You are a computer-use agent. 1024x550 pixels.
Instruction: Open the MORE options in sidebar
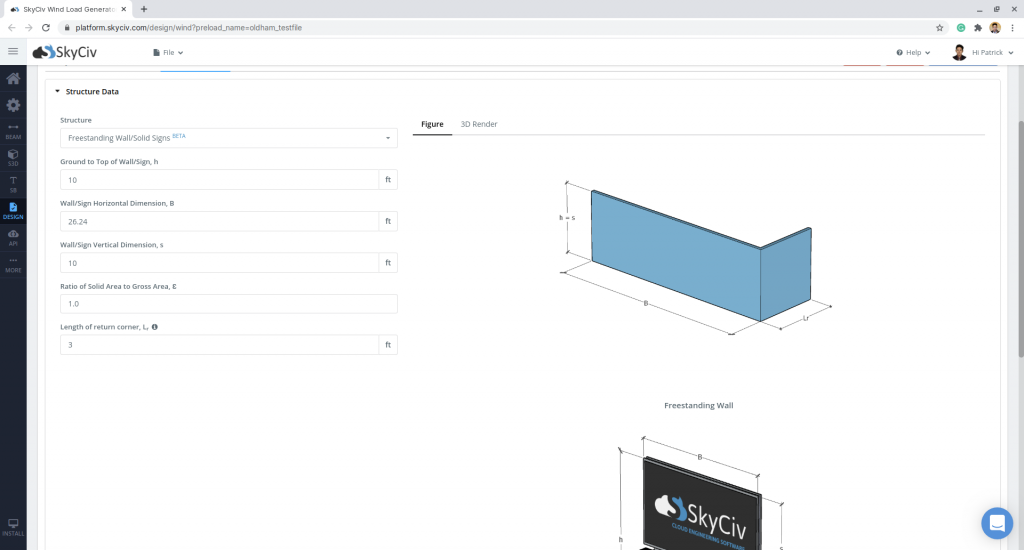(x=13, y=264)
